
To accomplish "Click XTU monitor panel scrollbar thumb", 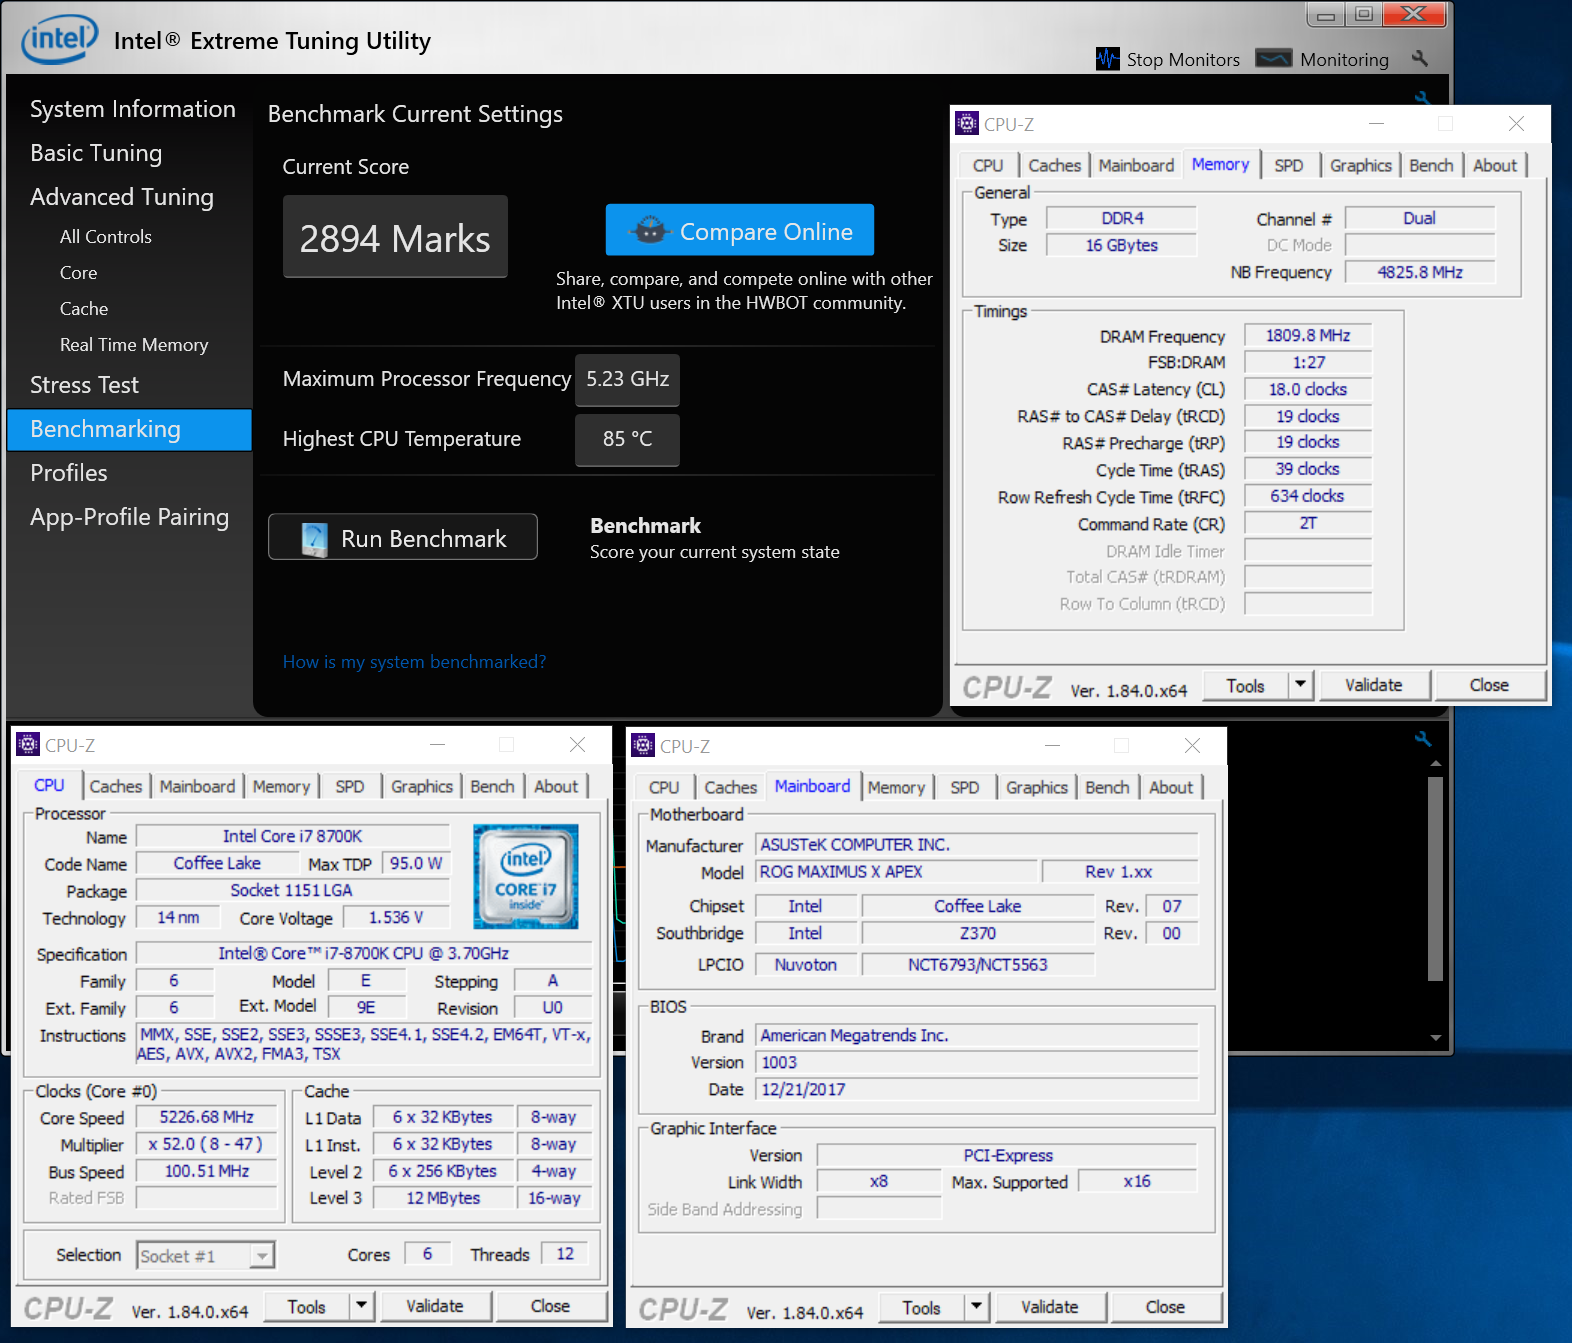I will point(1435,878).
